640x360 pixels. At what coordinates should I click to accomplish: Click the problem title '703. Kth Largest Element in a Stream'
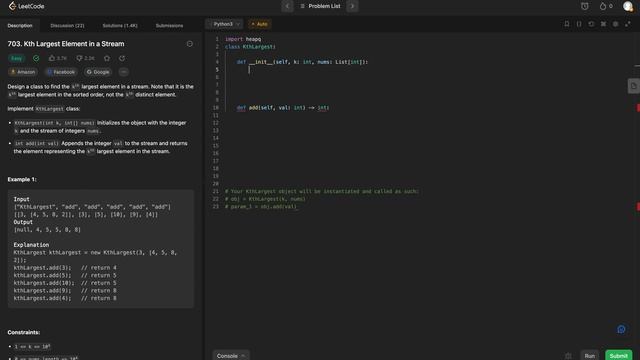[x=66, y=44]
